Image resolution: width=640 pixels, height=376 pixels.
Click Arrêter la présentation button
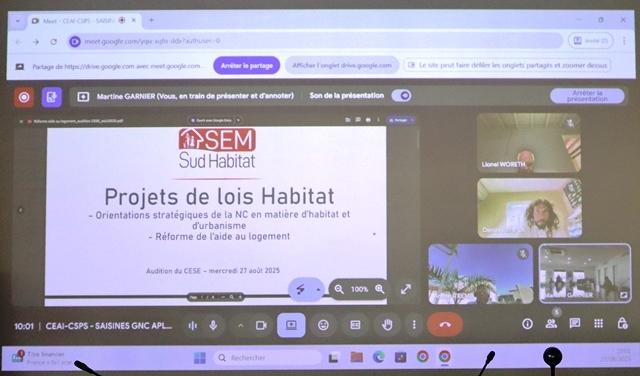[587, 96]
